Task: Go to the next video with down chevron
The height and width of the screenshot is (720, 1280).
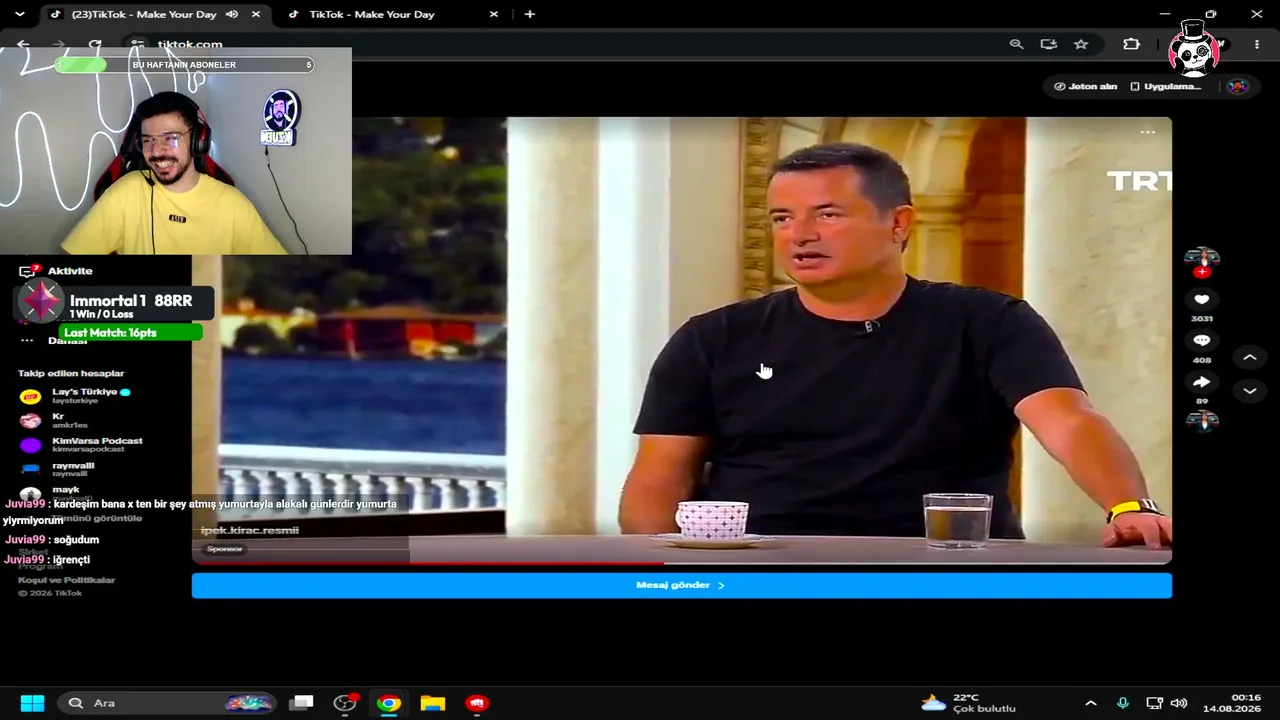Action: [x=1249, y=391]
